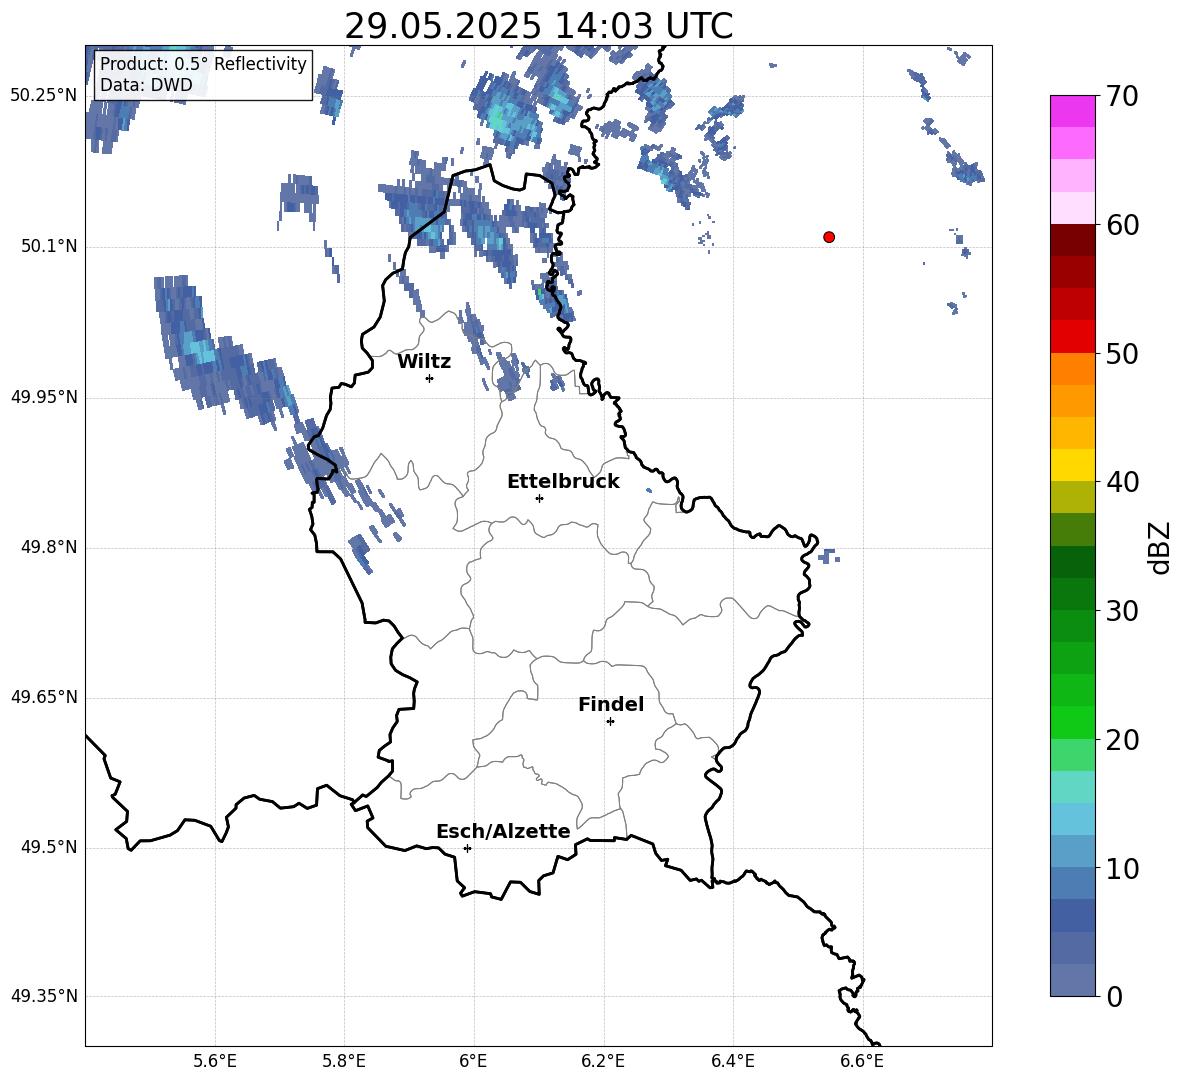Pick the dark maroon colorbar swatch below 60
This screenshot has height=1081, width=1184.
1072,240
